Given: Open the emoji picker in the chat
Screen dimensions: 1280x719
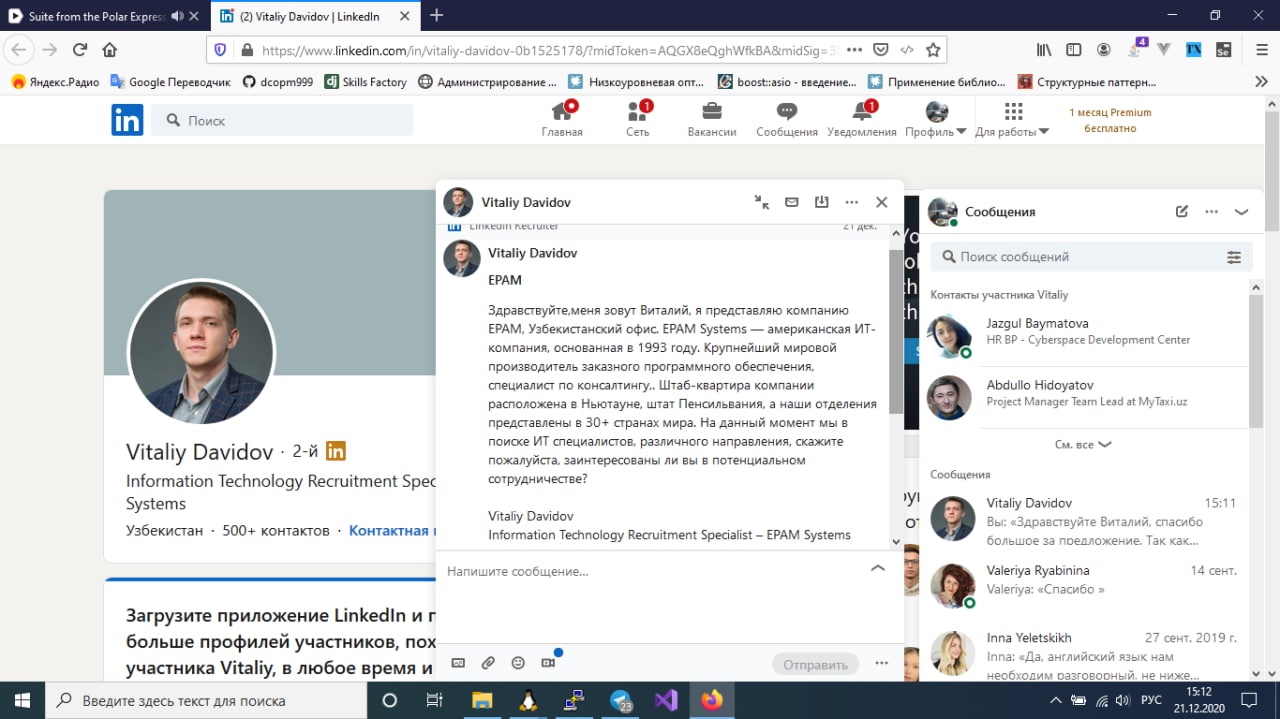Looking at the screenshot, I should click(518, 663).
